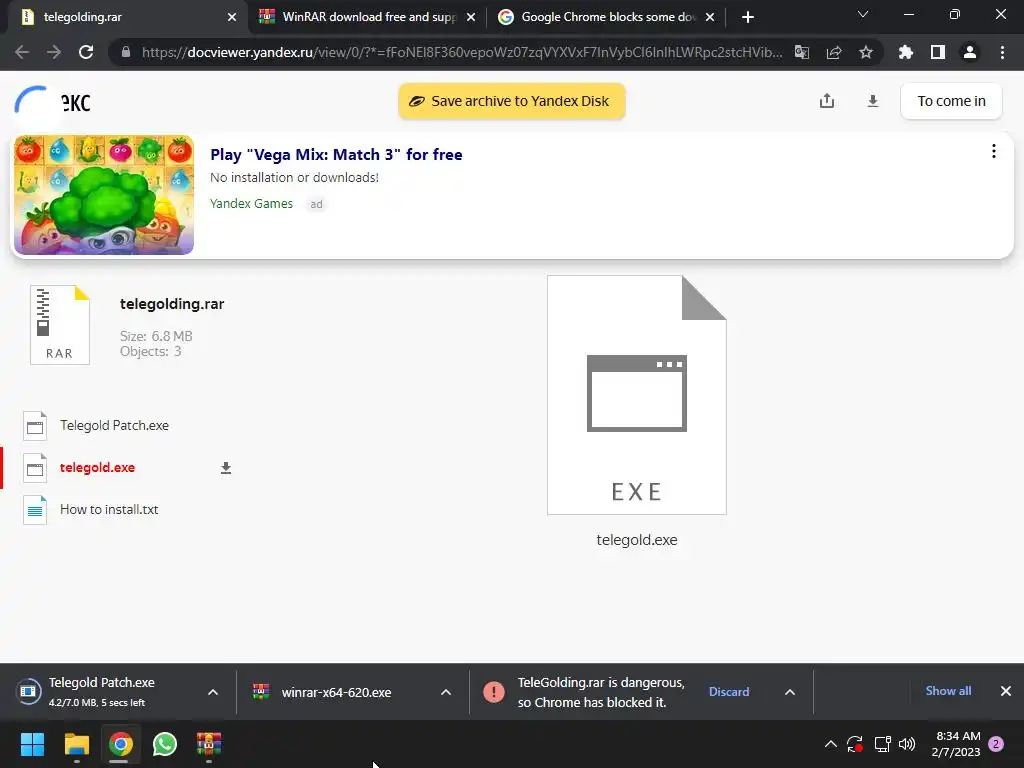Click the network display tray icon
This screenshot has width=1024, height=768.
click(x=882, y=744)
